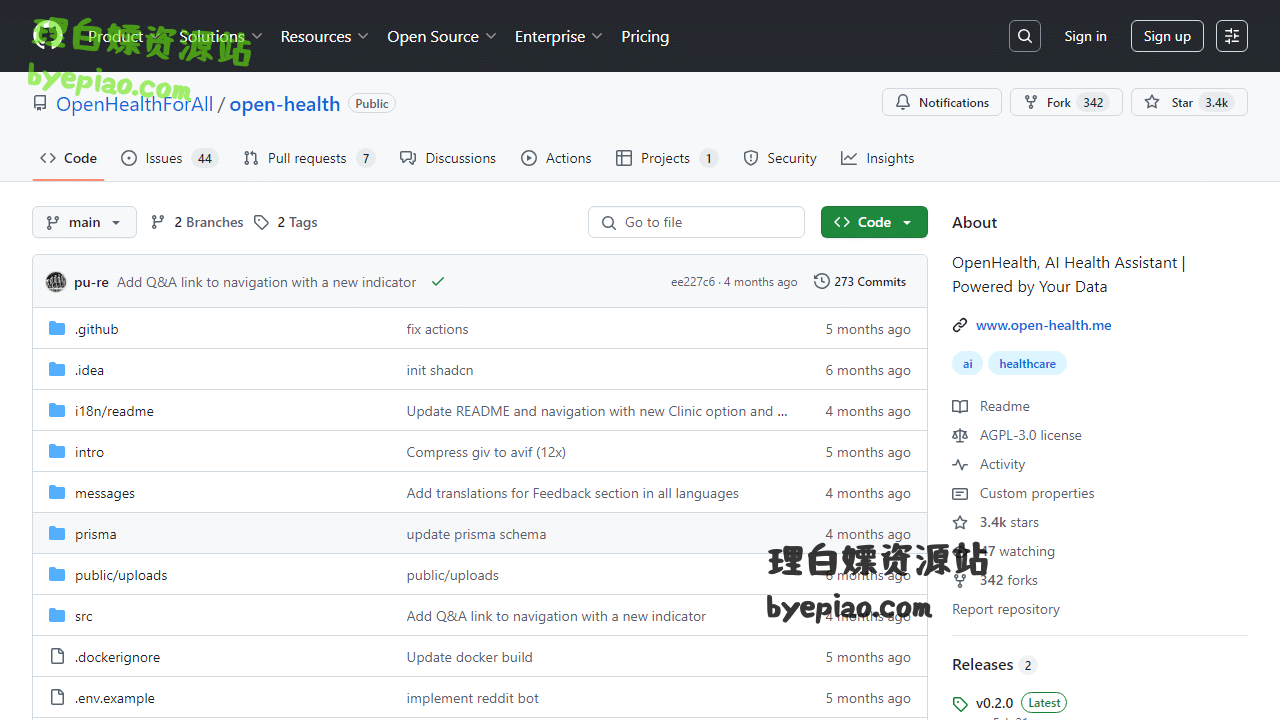1280x720 pixels.
Task: Click the Sign up button
Action: [x=1167, y=36]
